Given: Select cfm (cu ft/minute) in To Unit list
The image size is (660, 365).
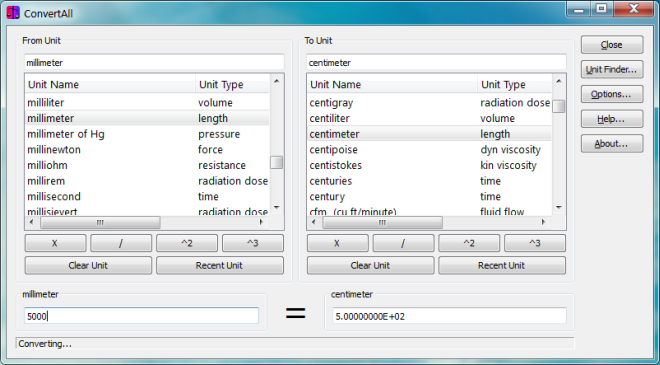Looking at the screenshot, I should (x=429, y=211).
